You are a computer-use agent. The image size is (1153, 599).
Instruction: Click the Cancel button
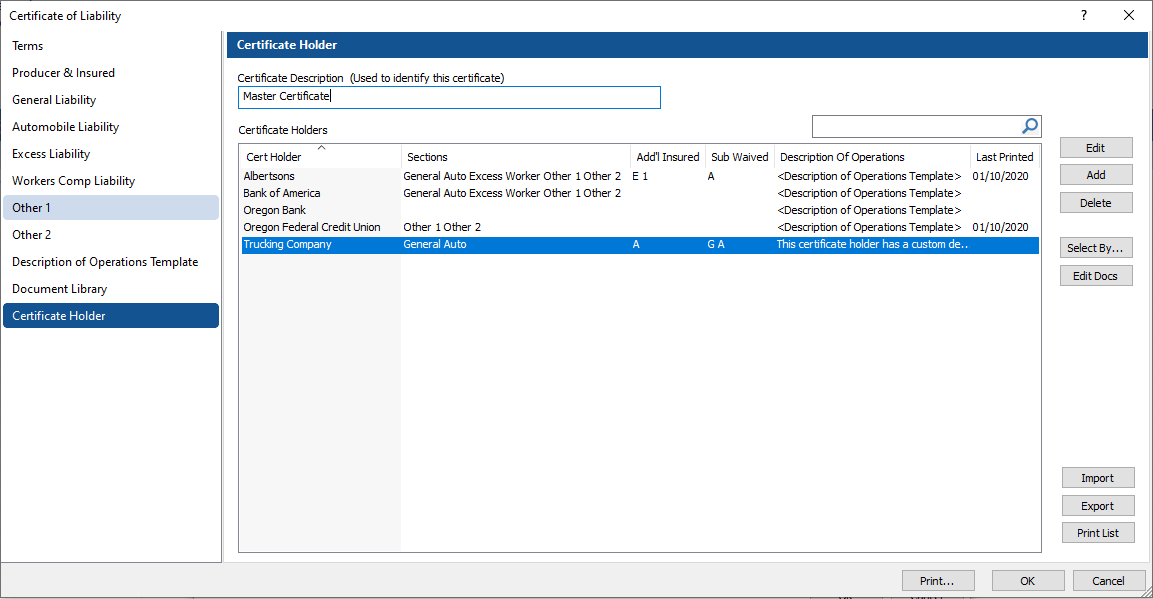click(1109, 581)
